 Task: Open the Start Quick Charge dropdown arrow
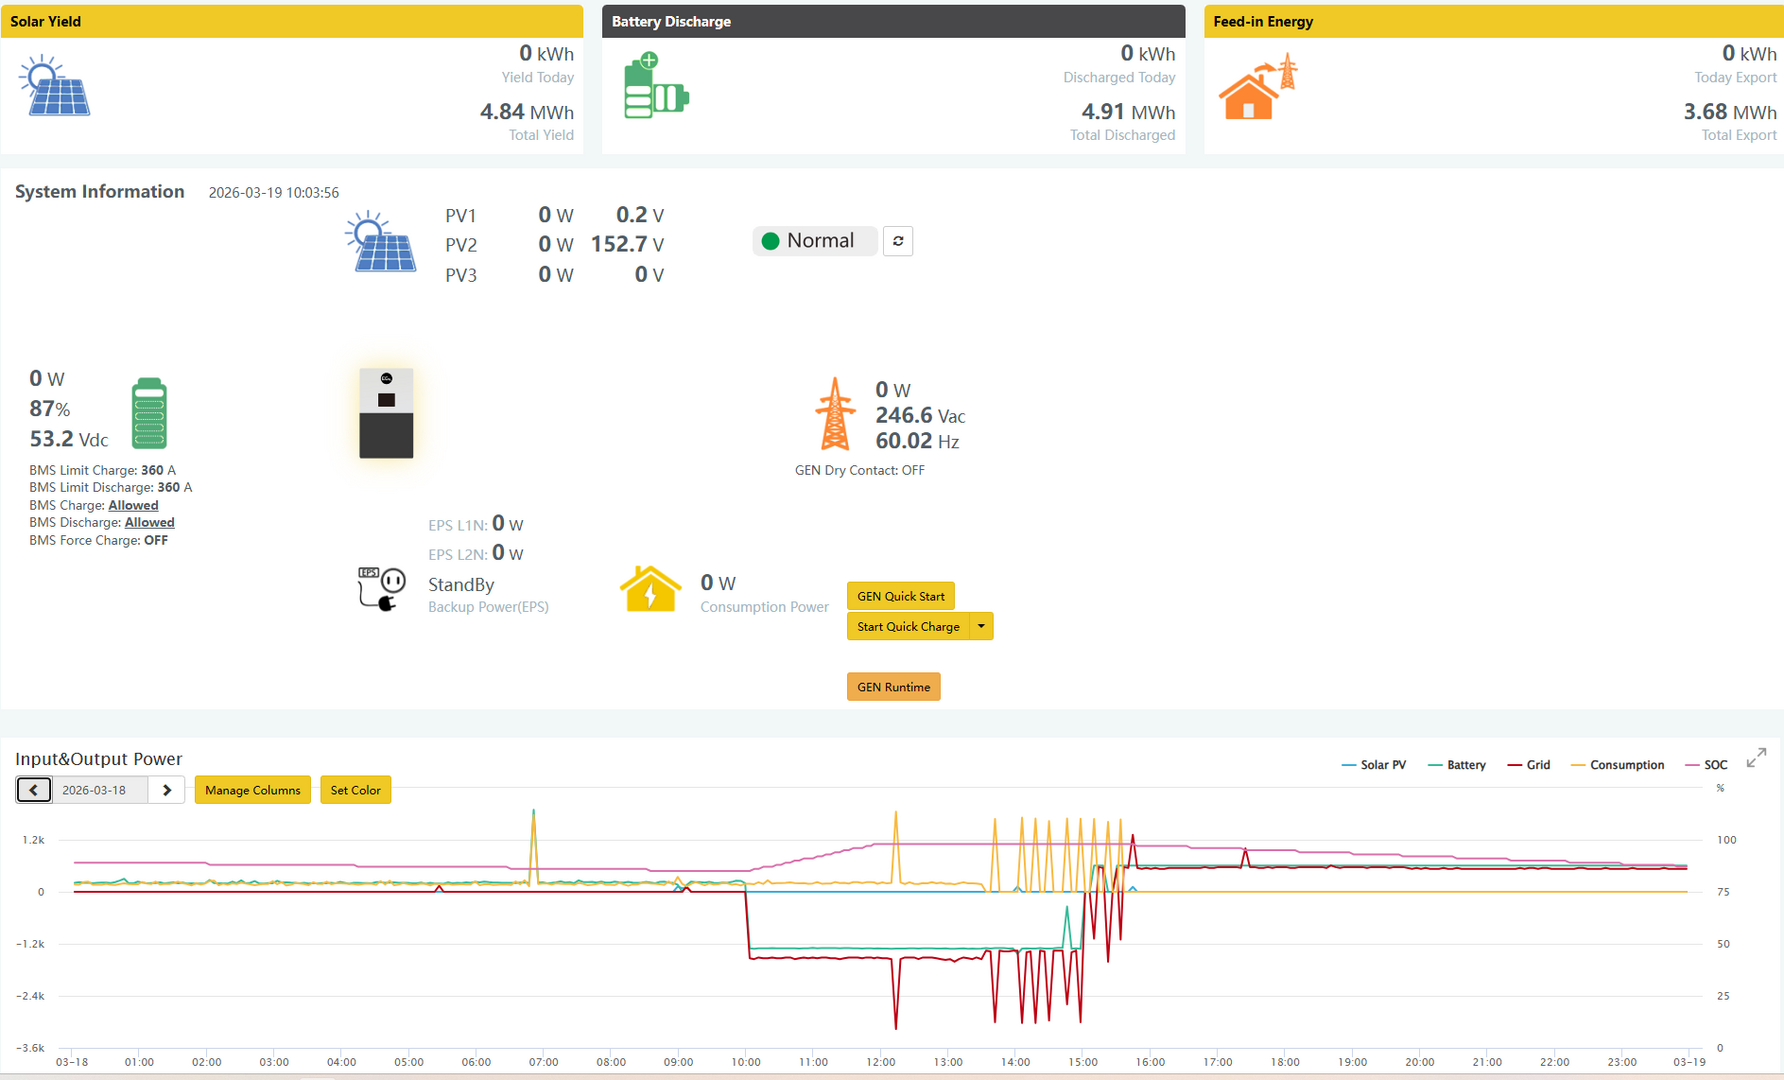pyautogui.click(x=981, y=627)
